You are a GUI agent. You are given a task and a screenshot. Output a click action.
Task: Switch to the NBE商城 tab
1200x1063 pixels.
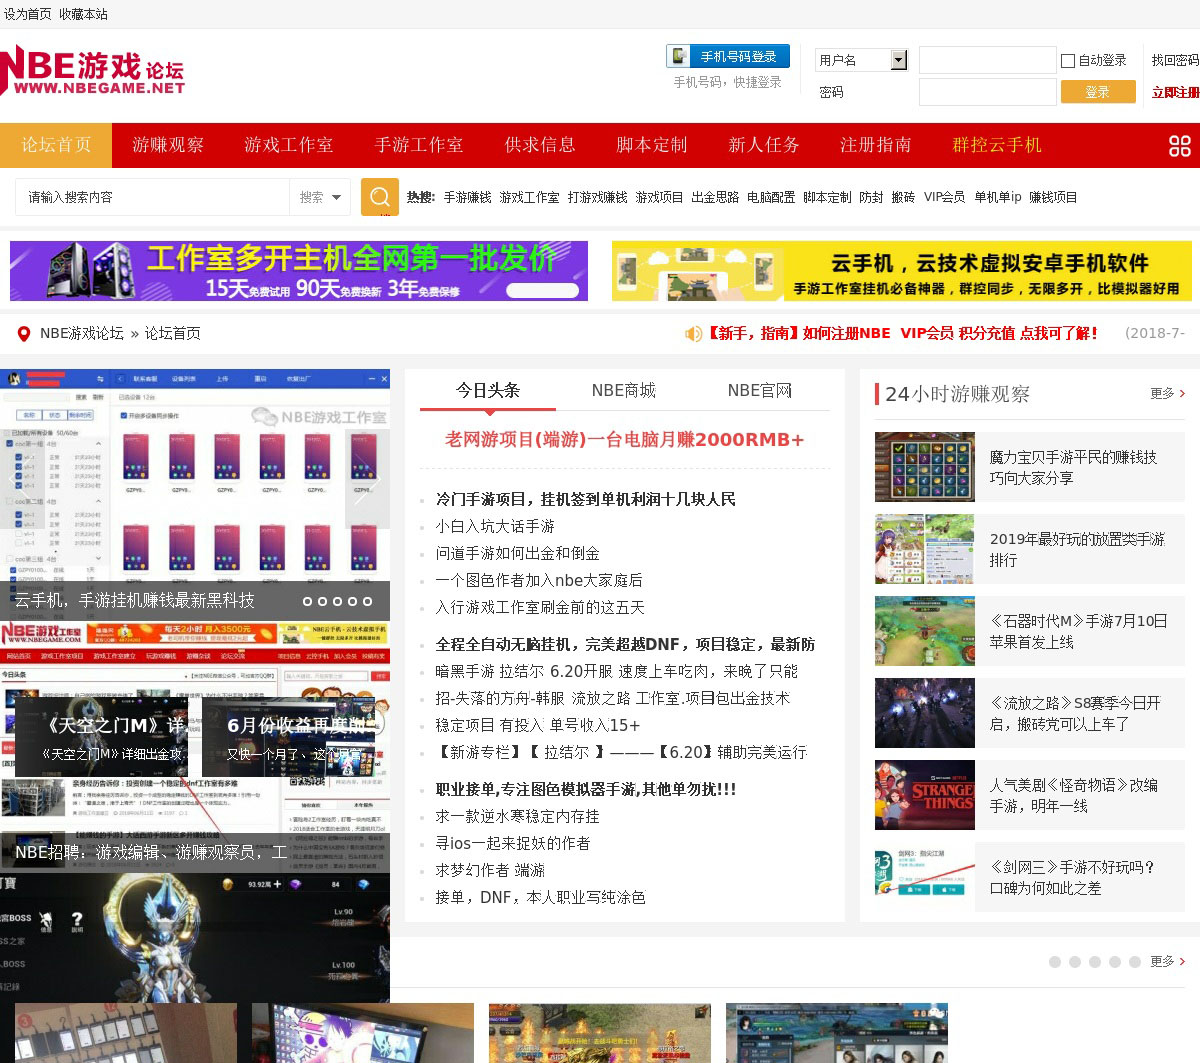coord(623,391)
